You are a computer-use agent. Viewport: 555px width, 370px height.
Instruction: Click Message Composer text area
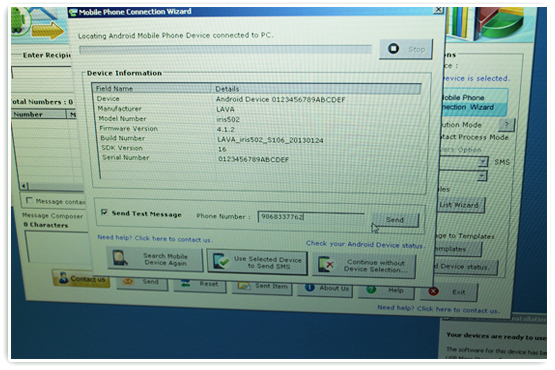click(x=57, y=246)
